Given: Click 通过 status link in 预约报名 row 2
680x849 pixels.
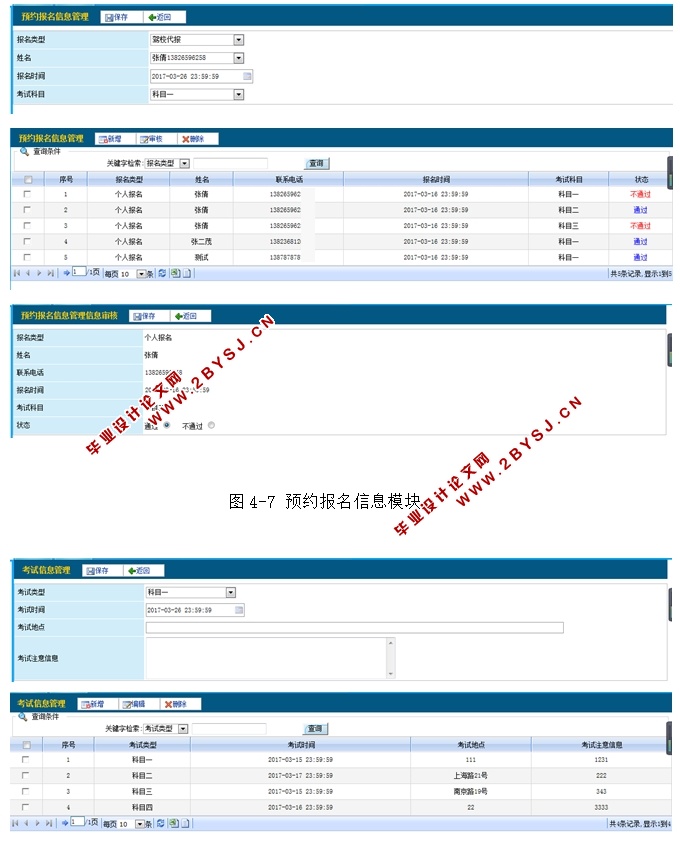Looking at the screenshot, I should [640, 210].
